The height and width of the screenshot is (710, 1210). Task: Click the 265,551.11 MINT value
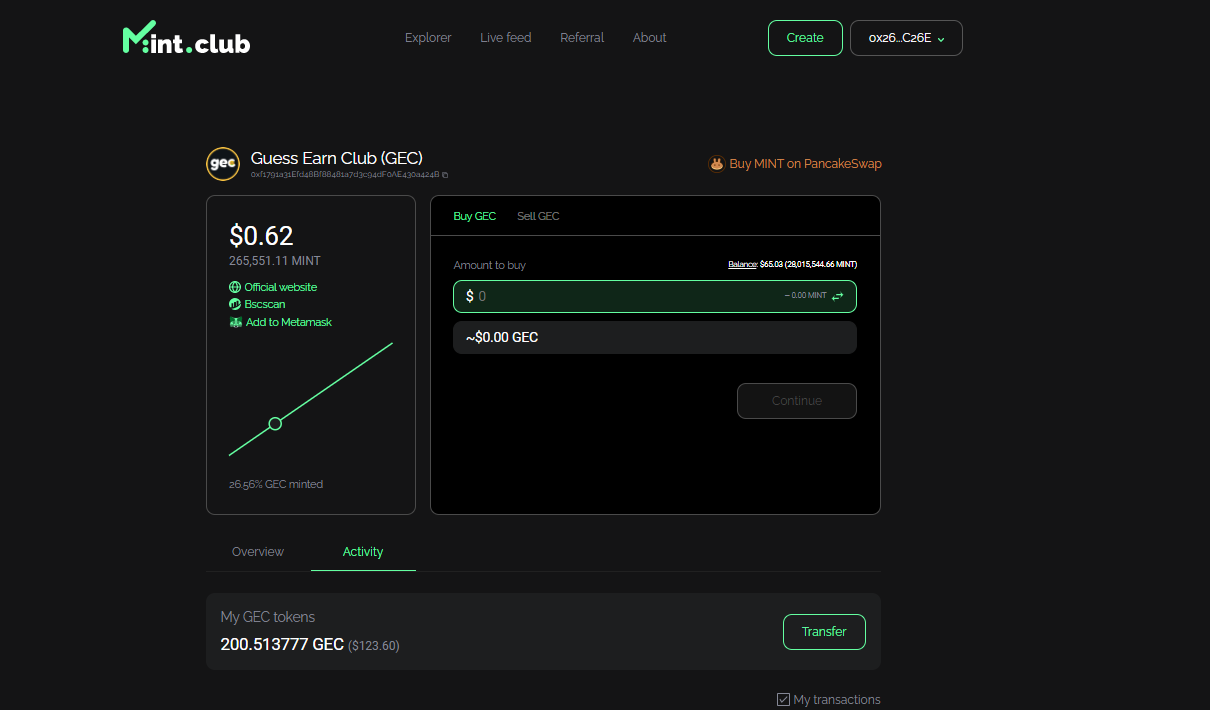click(275, 261)
